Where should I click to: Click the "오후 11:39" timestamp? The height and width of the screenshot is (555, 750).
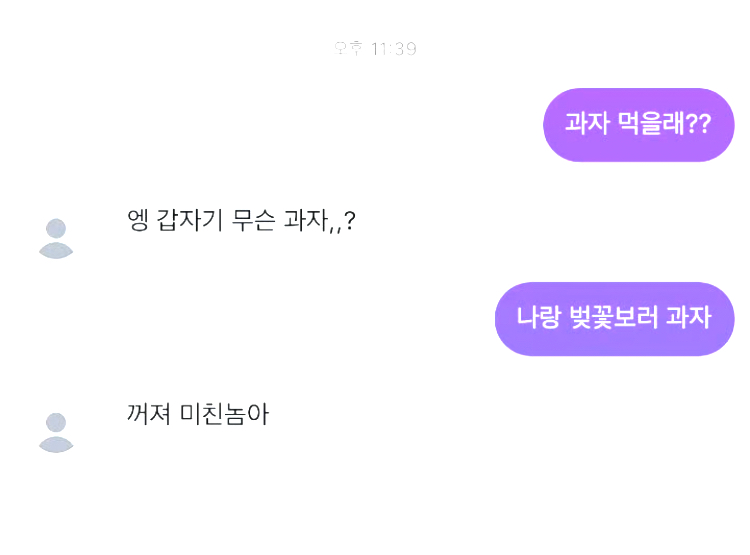tap(375, 49)
